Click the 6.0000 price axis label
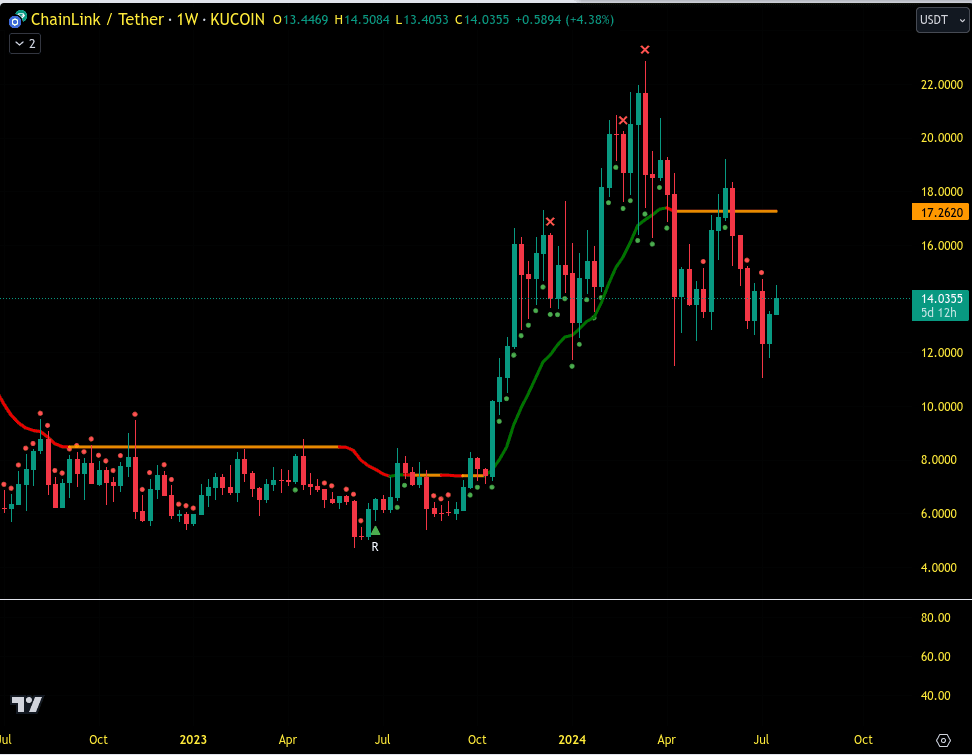 pyautogui.click(x=939, y=514)
